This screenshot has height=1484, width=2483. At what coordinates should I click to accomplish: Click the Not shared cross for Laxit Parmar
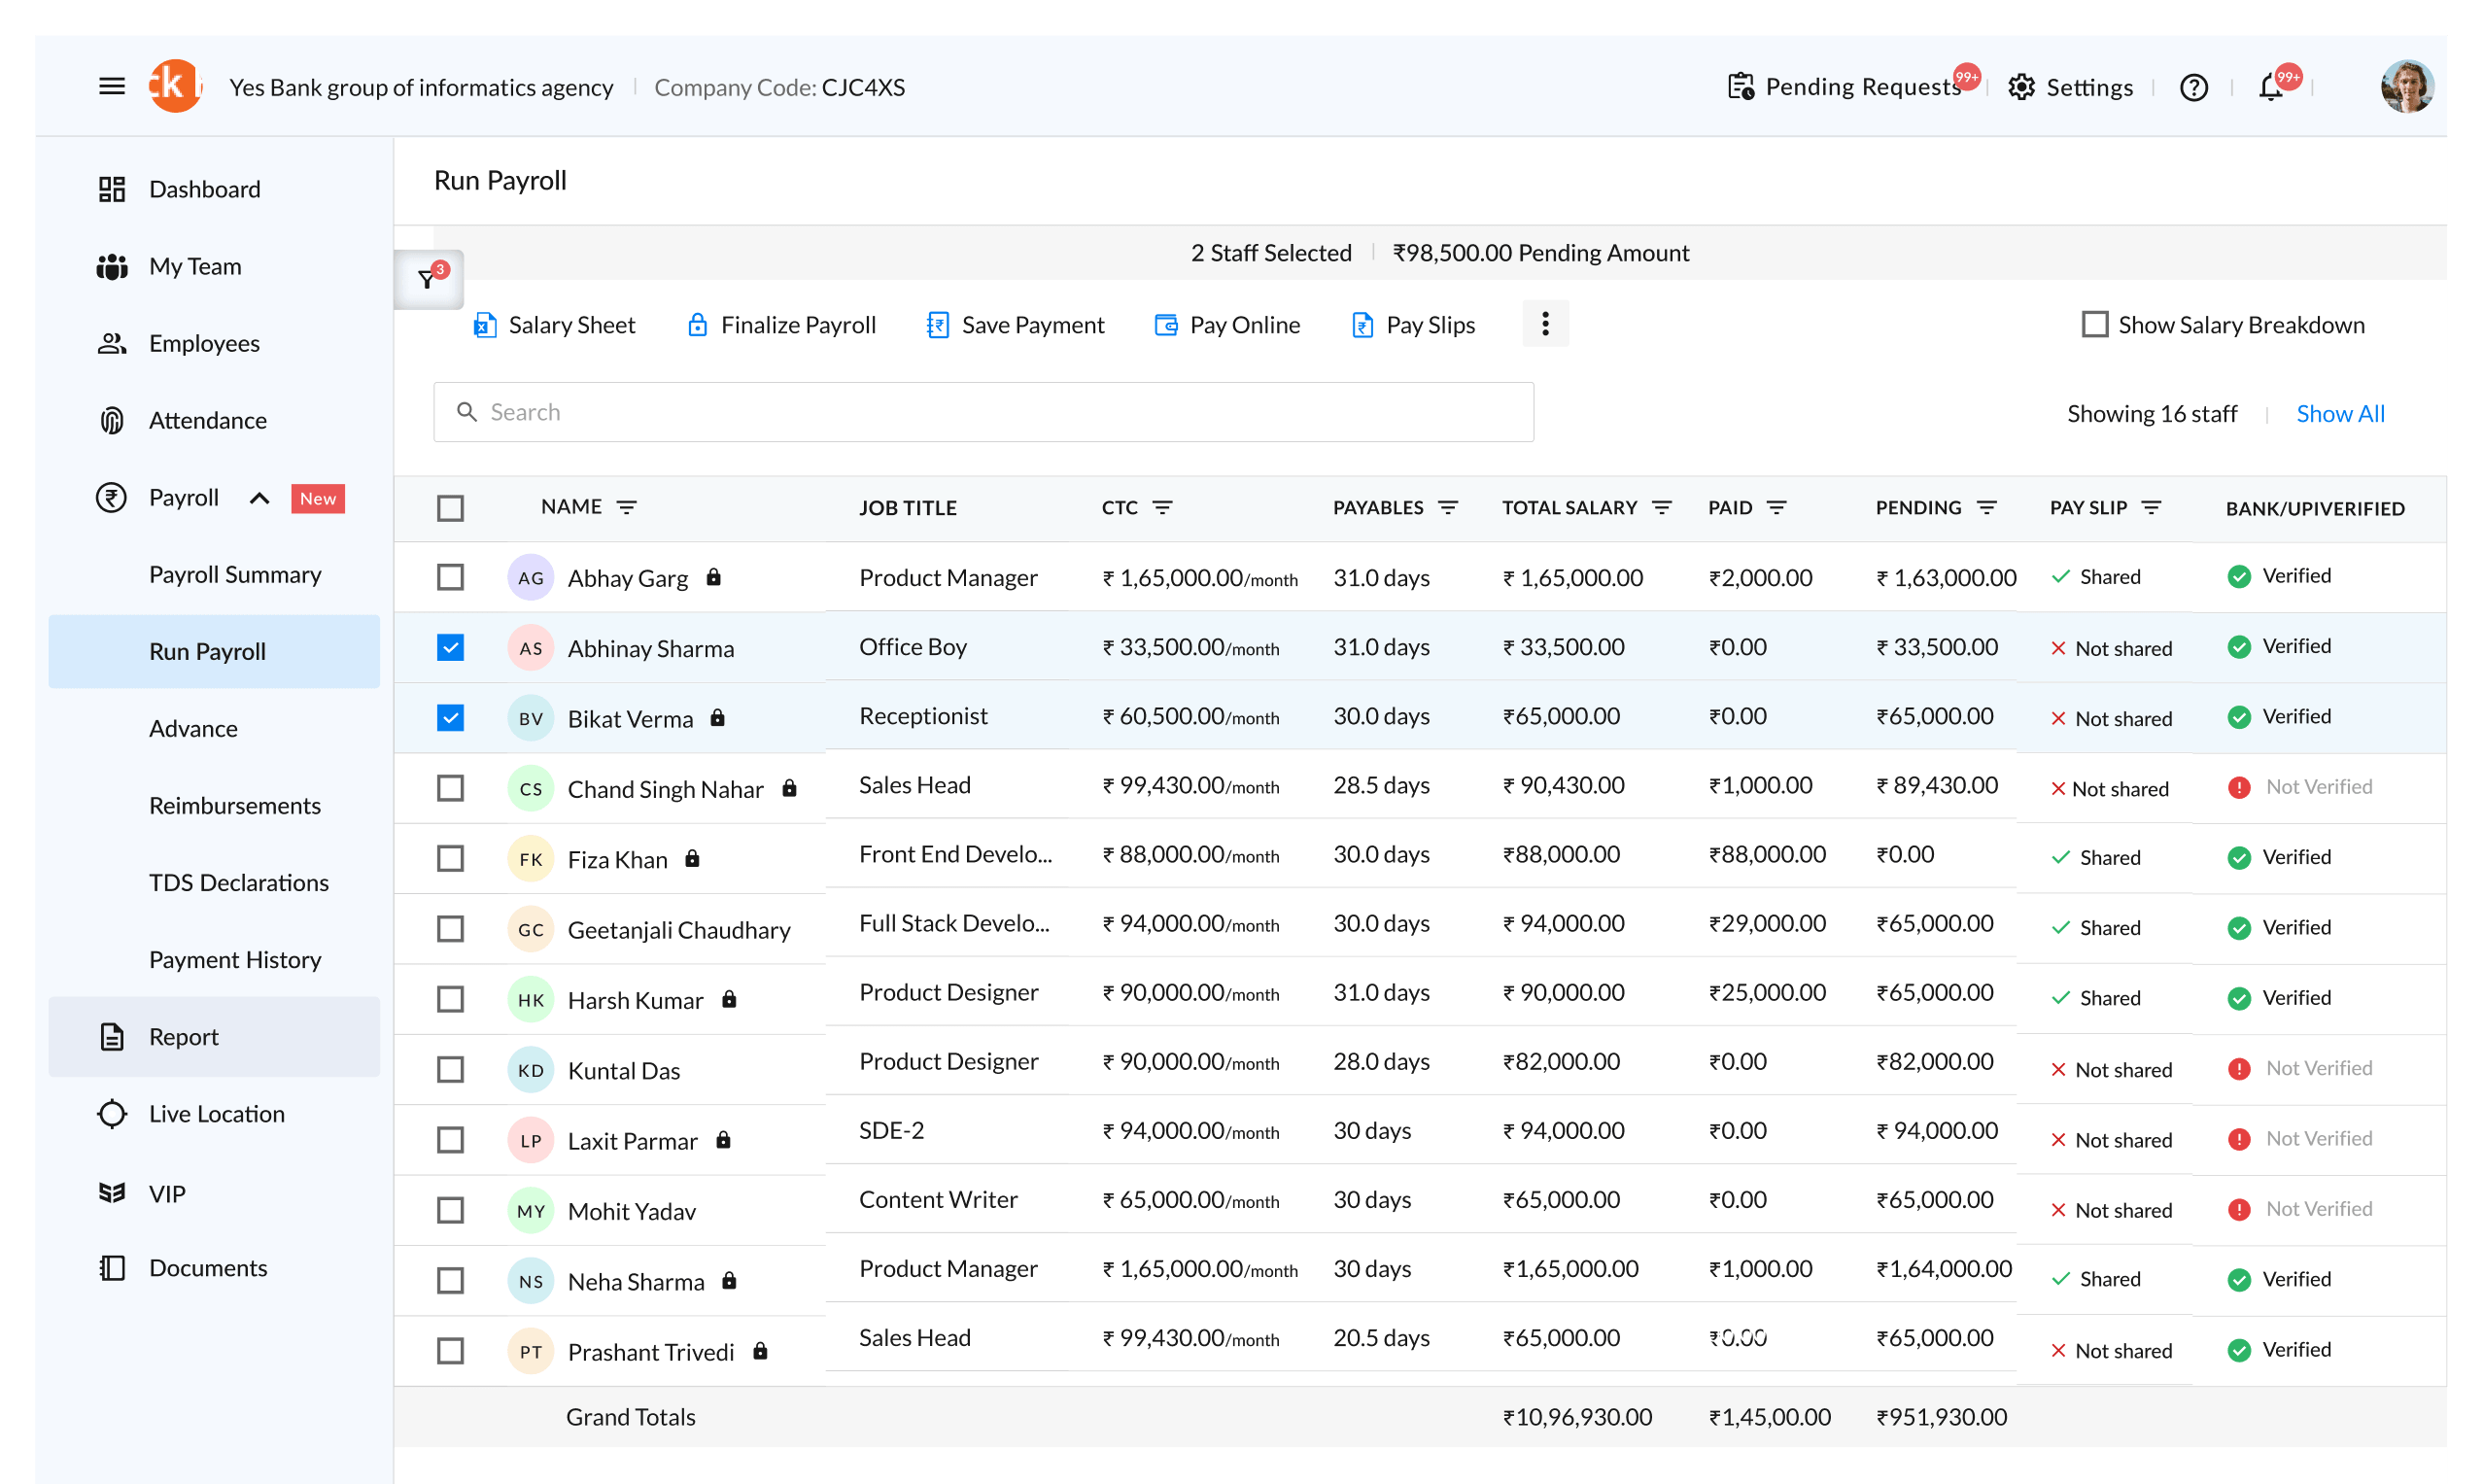[x=2057, y=1140]
